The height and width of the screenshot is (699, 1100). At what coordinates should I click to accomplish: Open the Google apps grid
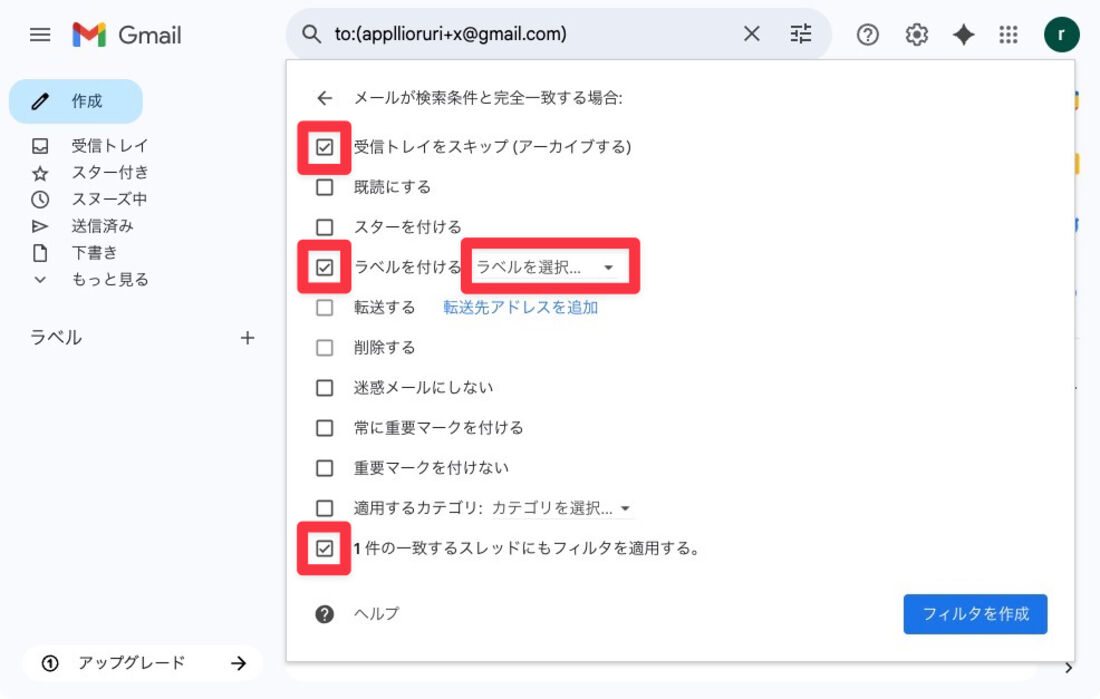click(1008, 34)
